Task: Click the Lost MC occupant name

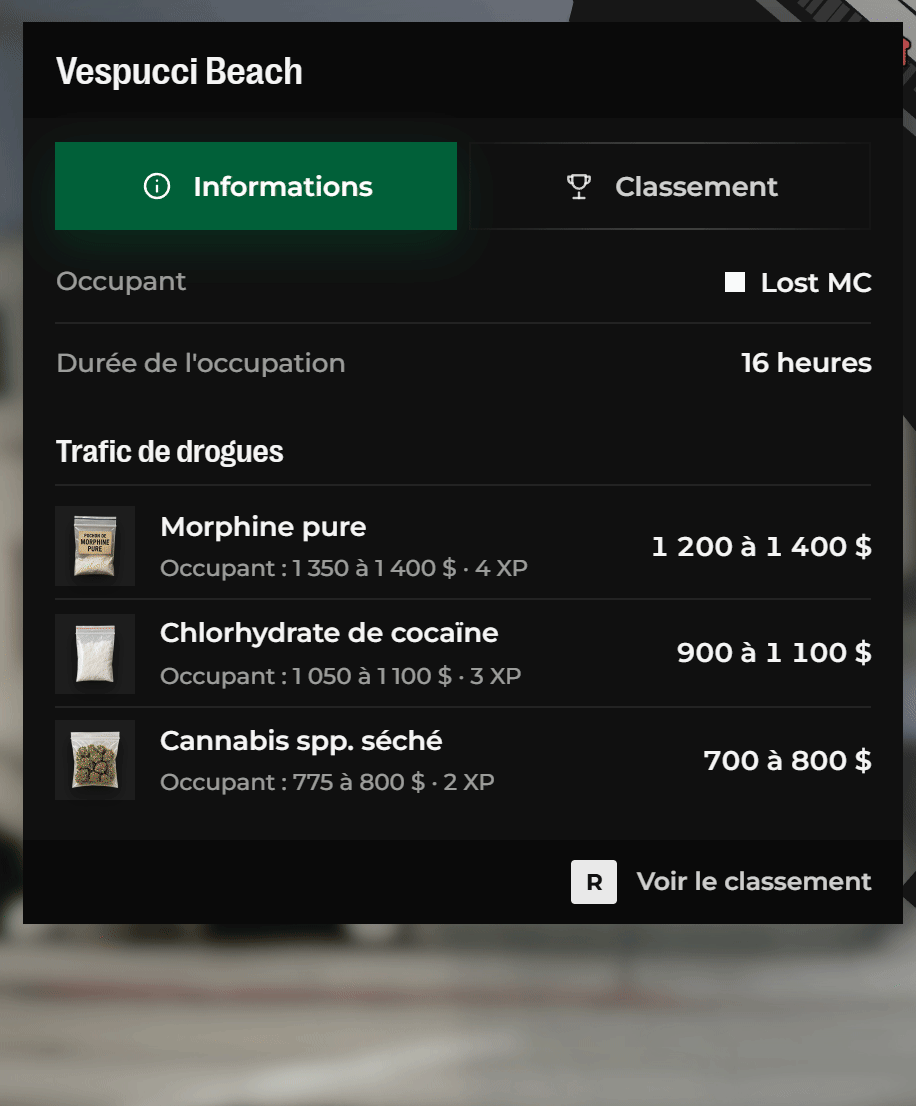Action: (816, 283)
